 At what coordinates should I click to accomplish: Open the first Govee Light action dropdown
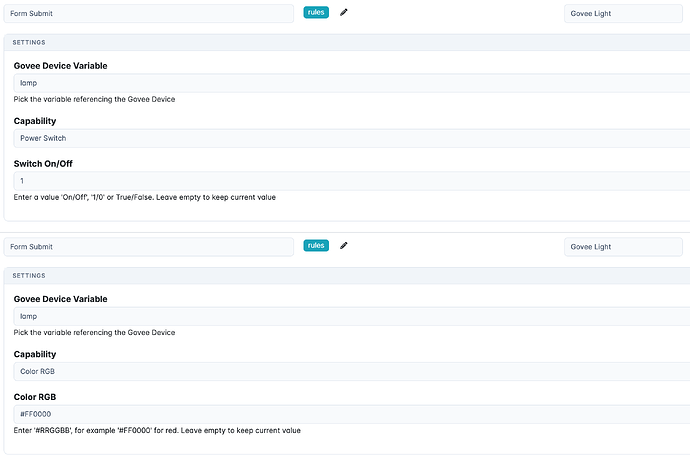coord(623,14)
